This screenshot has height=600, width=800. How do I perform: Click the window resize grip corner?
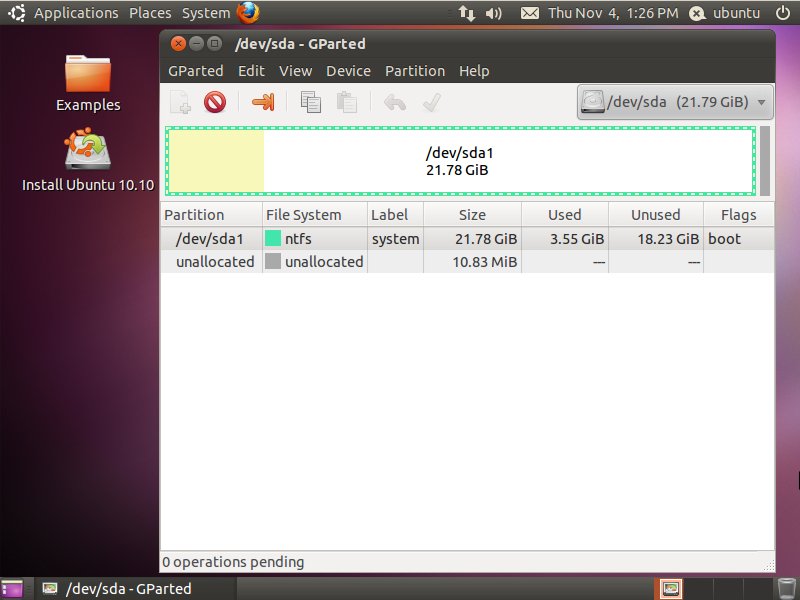tap(769, 565)
